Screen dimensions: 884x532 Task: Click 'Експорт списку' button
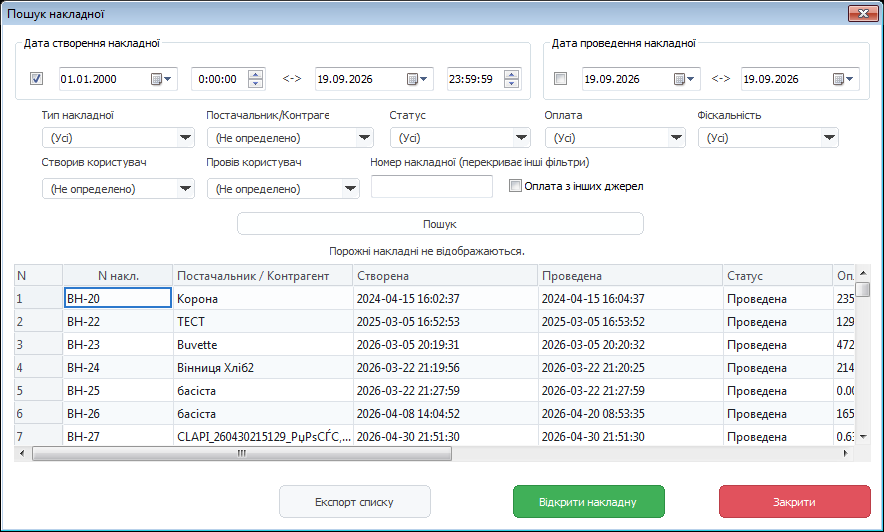click(x=355, y=502)
